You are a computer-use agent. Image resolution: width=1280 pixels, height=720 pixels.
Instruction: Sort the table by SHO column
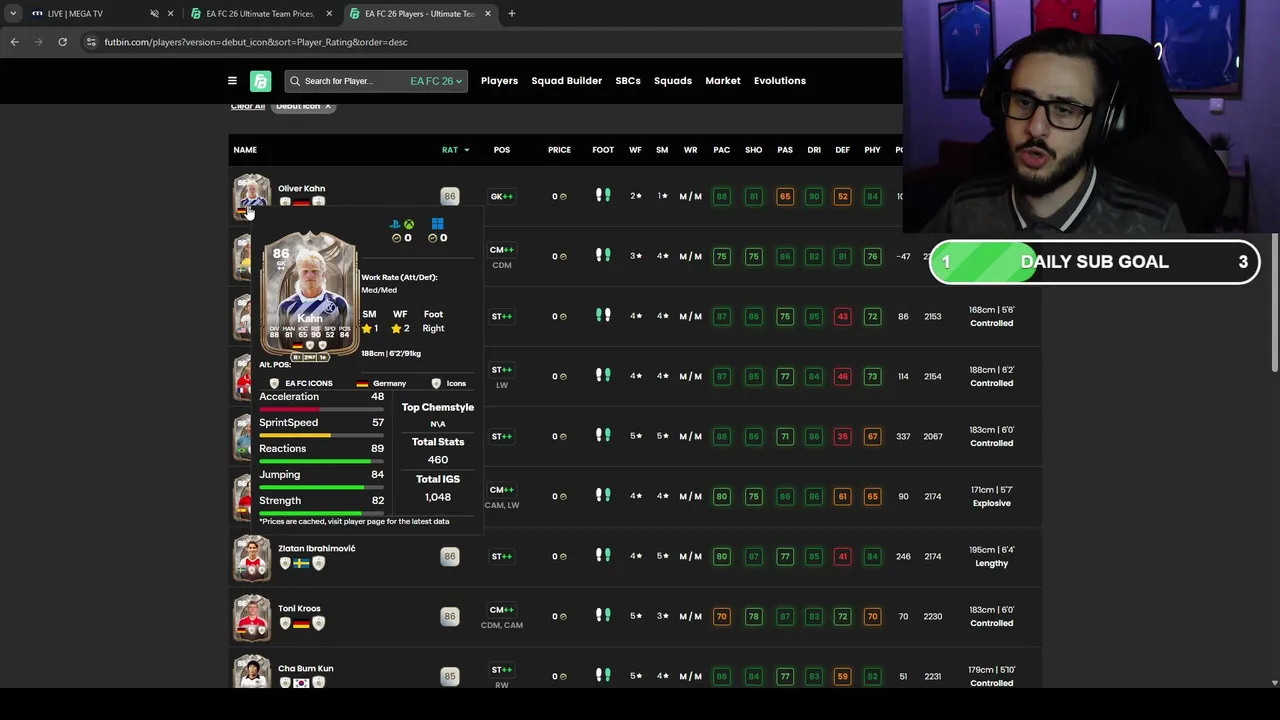click(x=753, y=150)
